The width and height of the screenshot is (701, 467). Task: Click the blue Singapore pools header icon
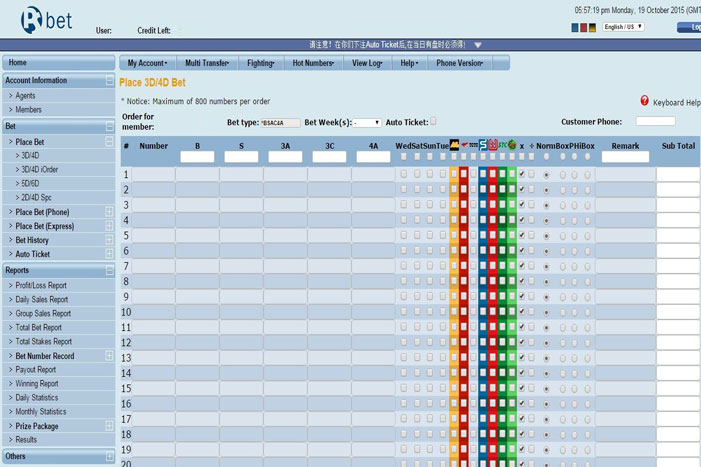(482, 145)
